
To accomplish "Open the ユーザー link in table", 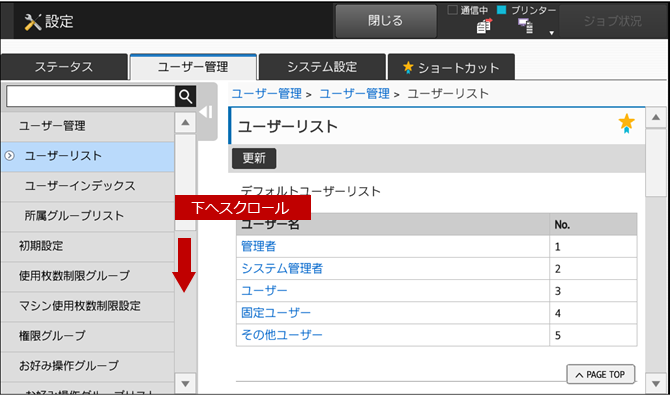I will [264, 291].
